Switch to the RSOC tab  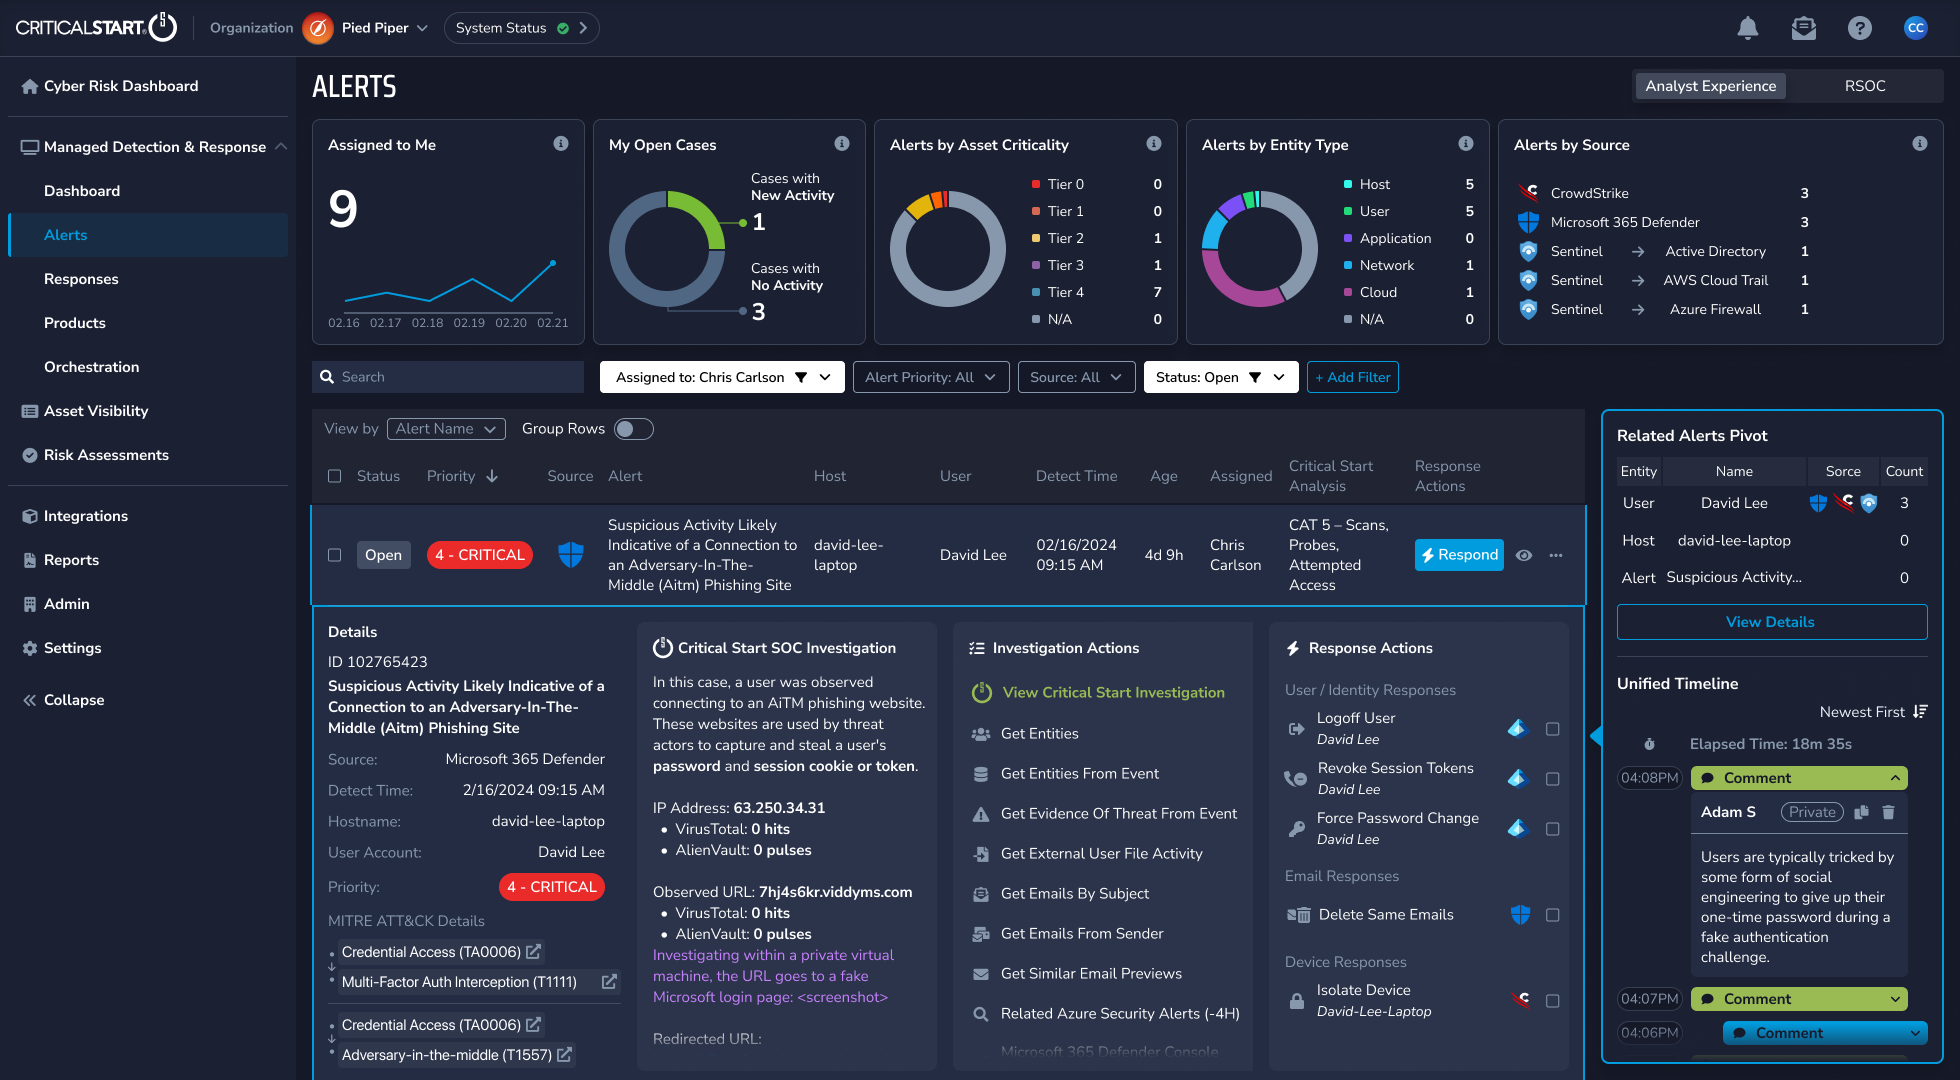pos(1864,86)
